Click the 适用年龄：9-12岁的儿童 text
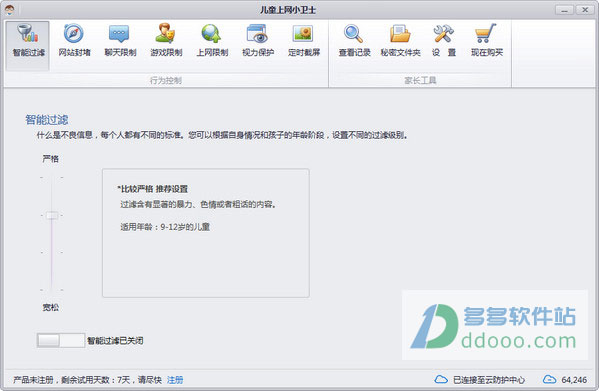 coord(165,227)
